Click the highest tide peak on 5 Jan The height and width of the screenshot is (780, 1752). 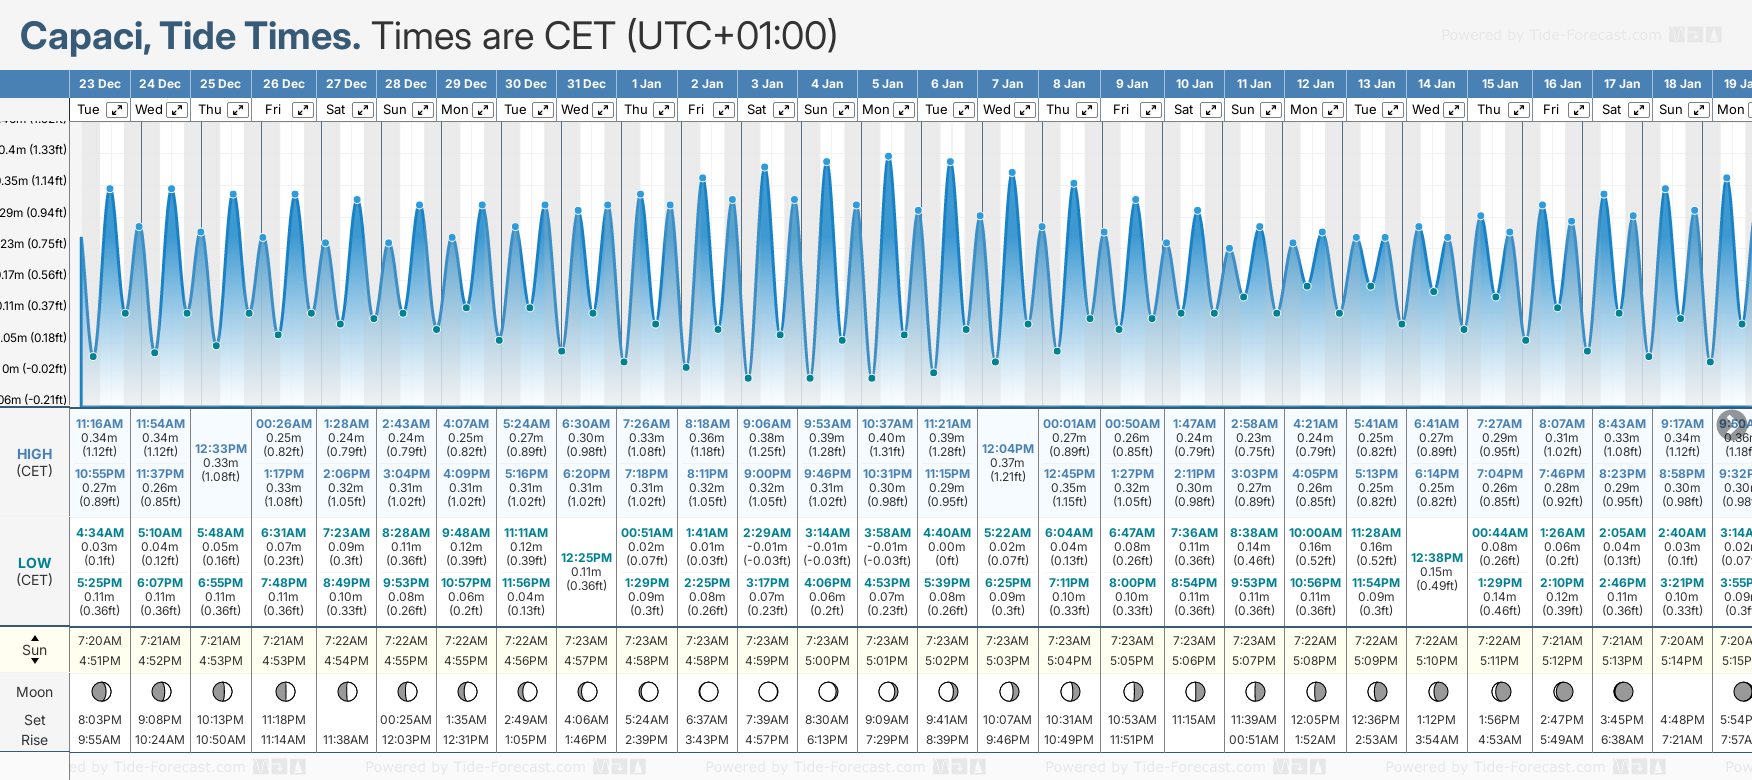click(x=888, y=156)
